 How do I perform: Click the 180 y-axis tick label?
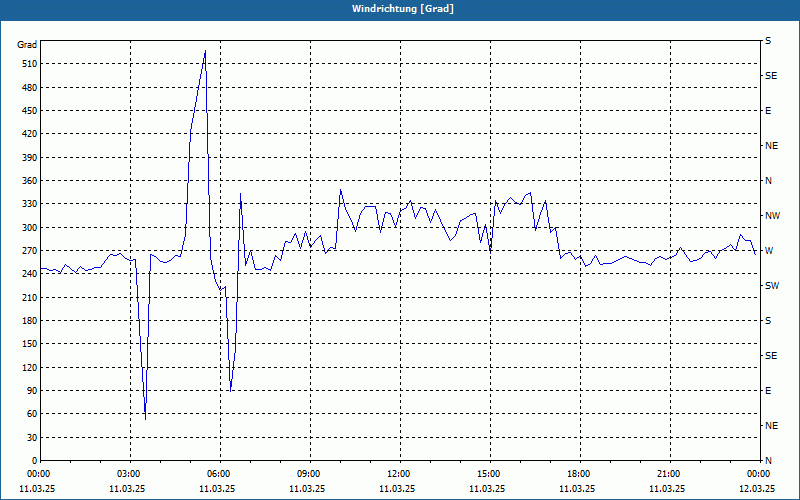click(30, 321)
